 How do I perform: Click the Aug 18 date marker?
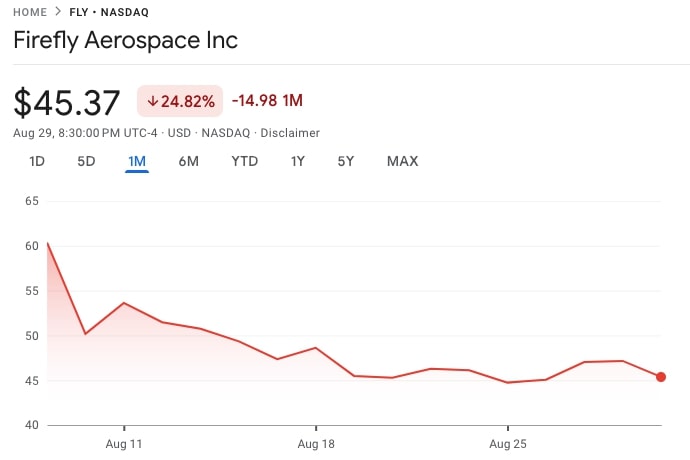click(x=315, y=442)
